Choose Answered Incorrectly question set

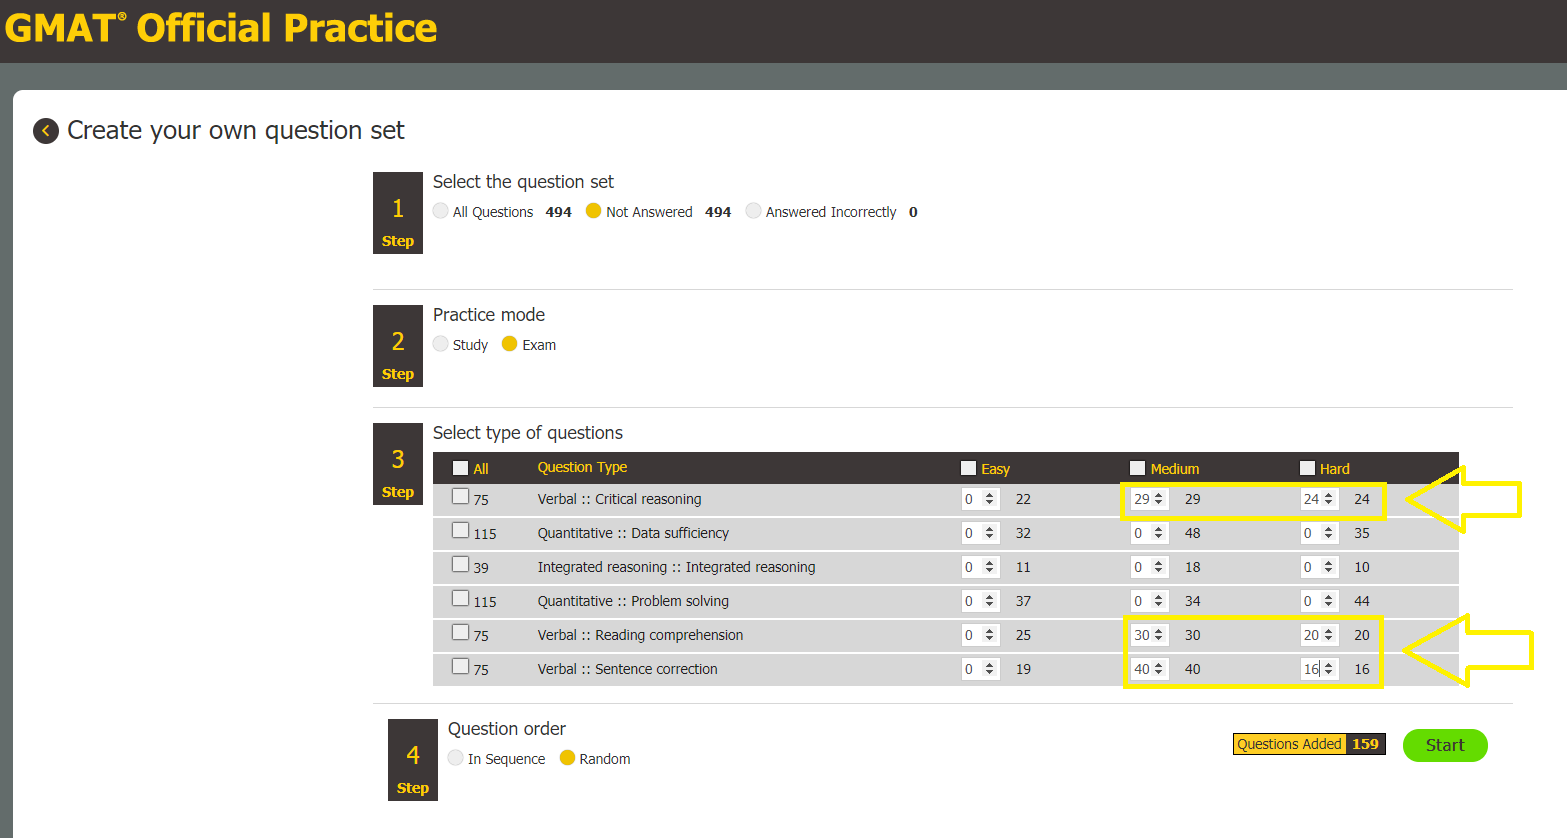point(753,211)
